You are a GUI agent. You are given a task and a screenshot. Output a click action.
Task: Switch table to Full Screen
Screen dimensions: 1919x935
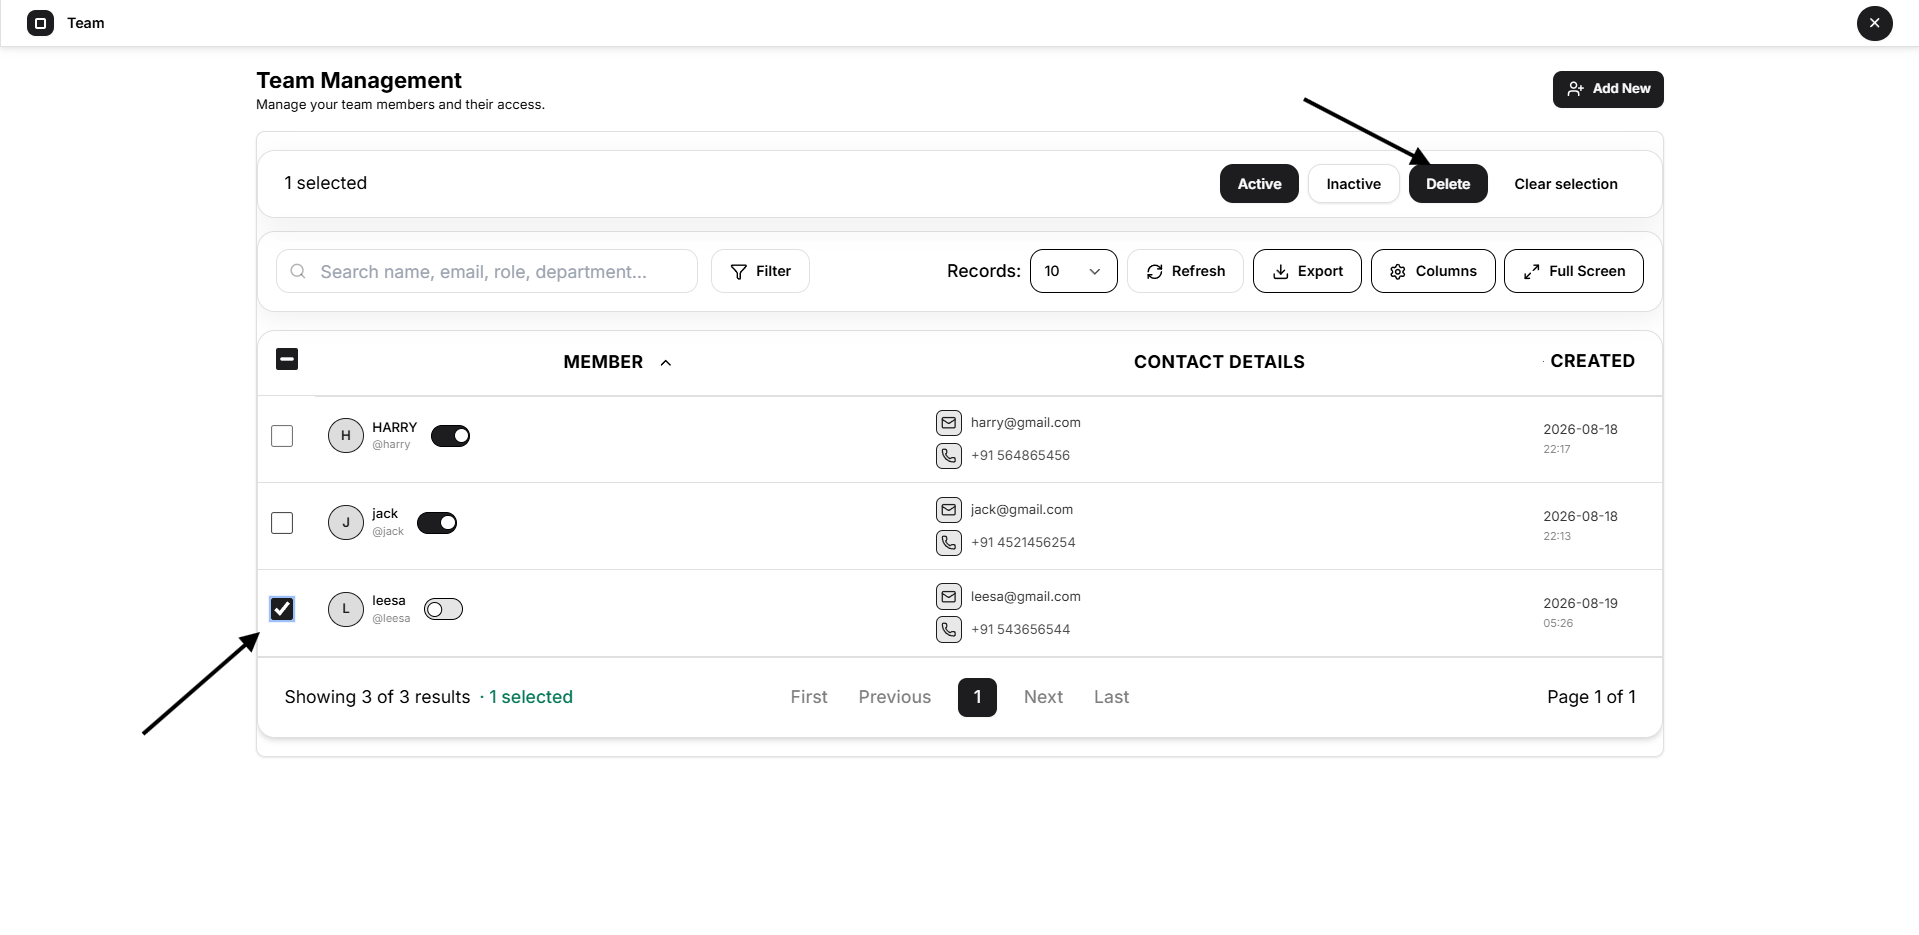coord(1573,271)
